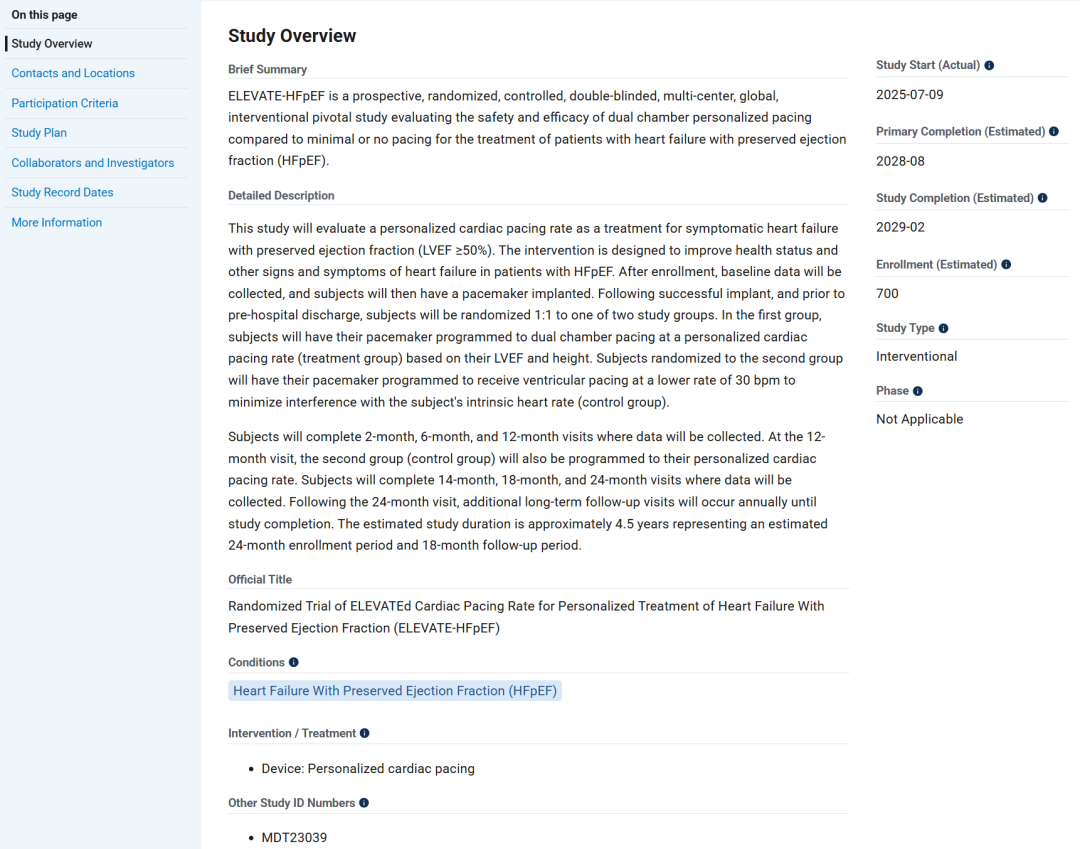Click info icon beside Study Completion (Estimated)
1080x849 pixels.
click(1043, 198)
